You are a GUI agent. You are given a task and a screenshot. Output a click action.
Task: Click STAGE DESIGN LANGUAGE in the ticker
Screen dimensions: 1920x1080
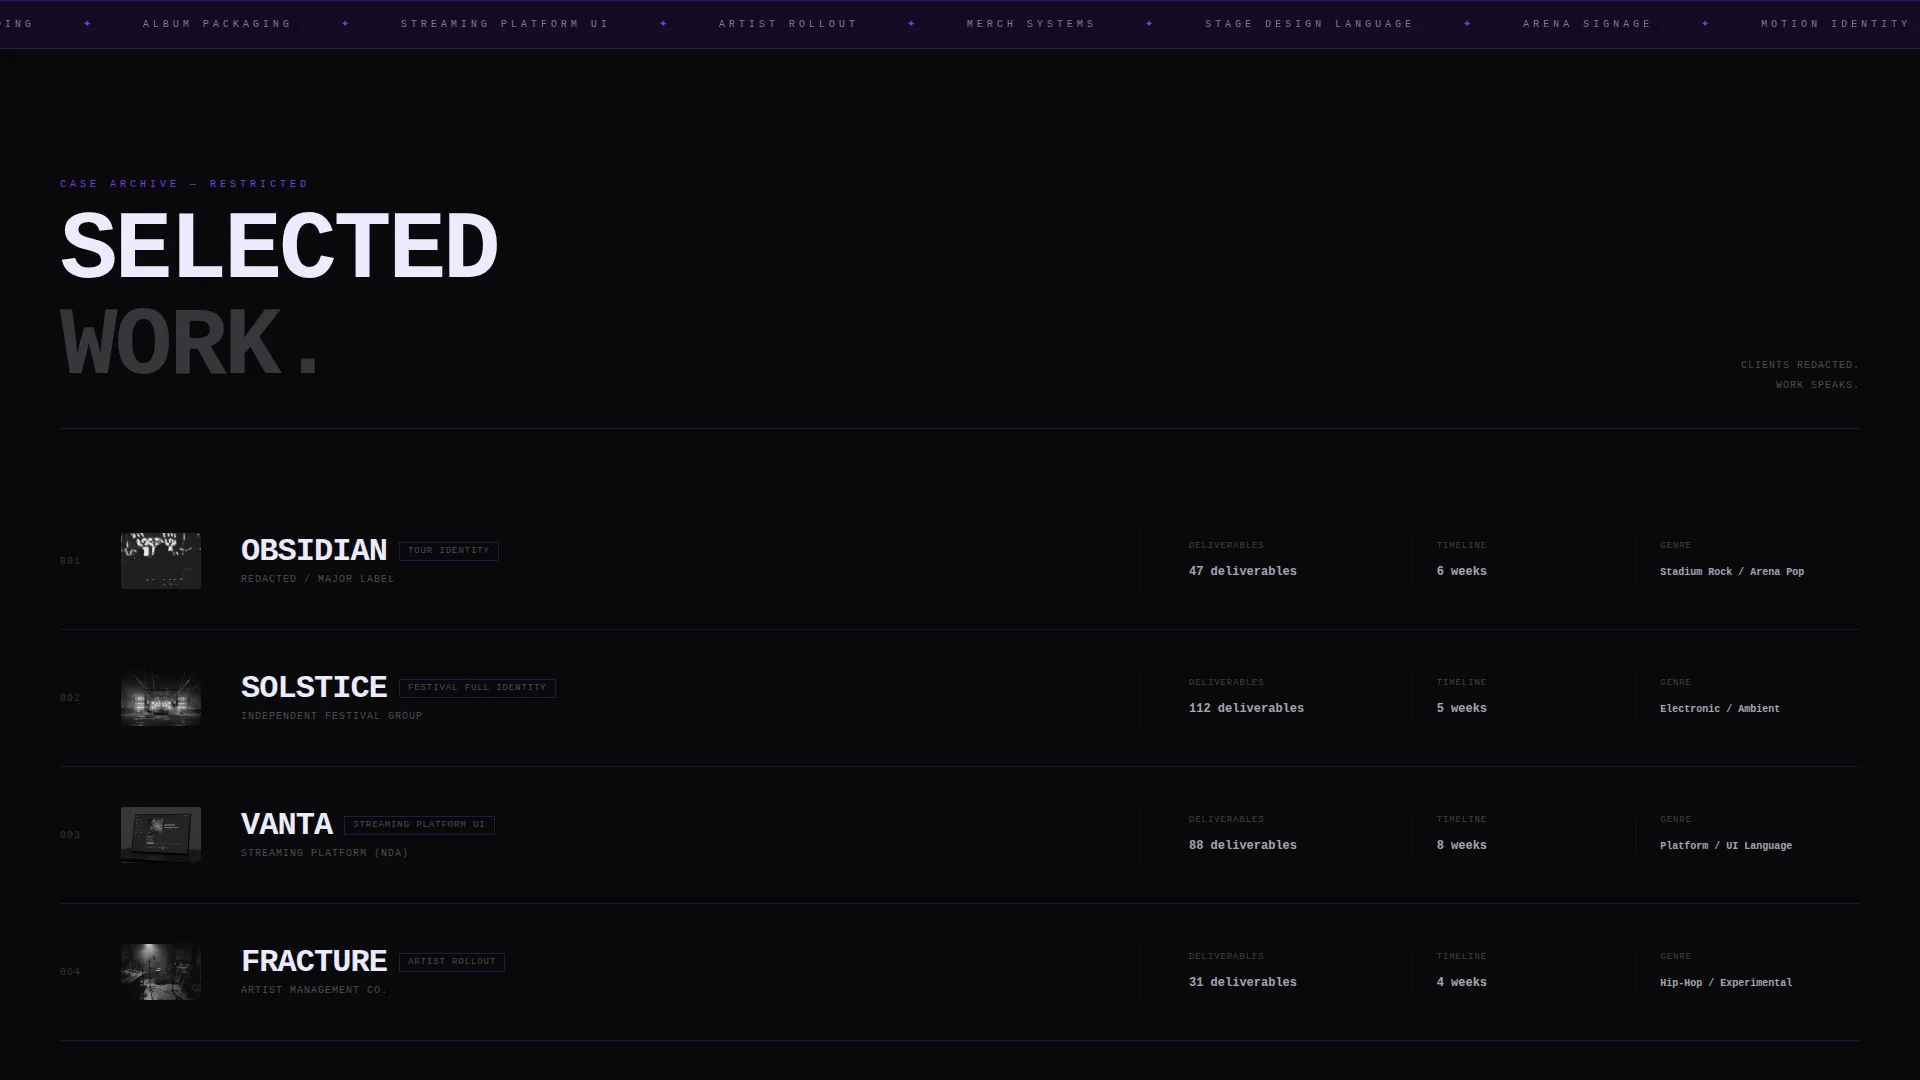click(x=1309, y=24)
